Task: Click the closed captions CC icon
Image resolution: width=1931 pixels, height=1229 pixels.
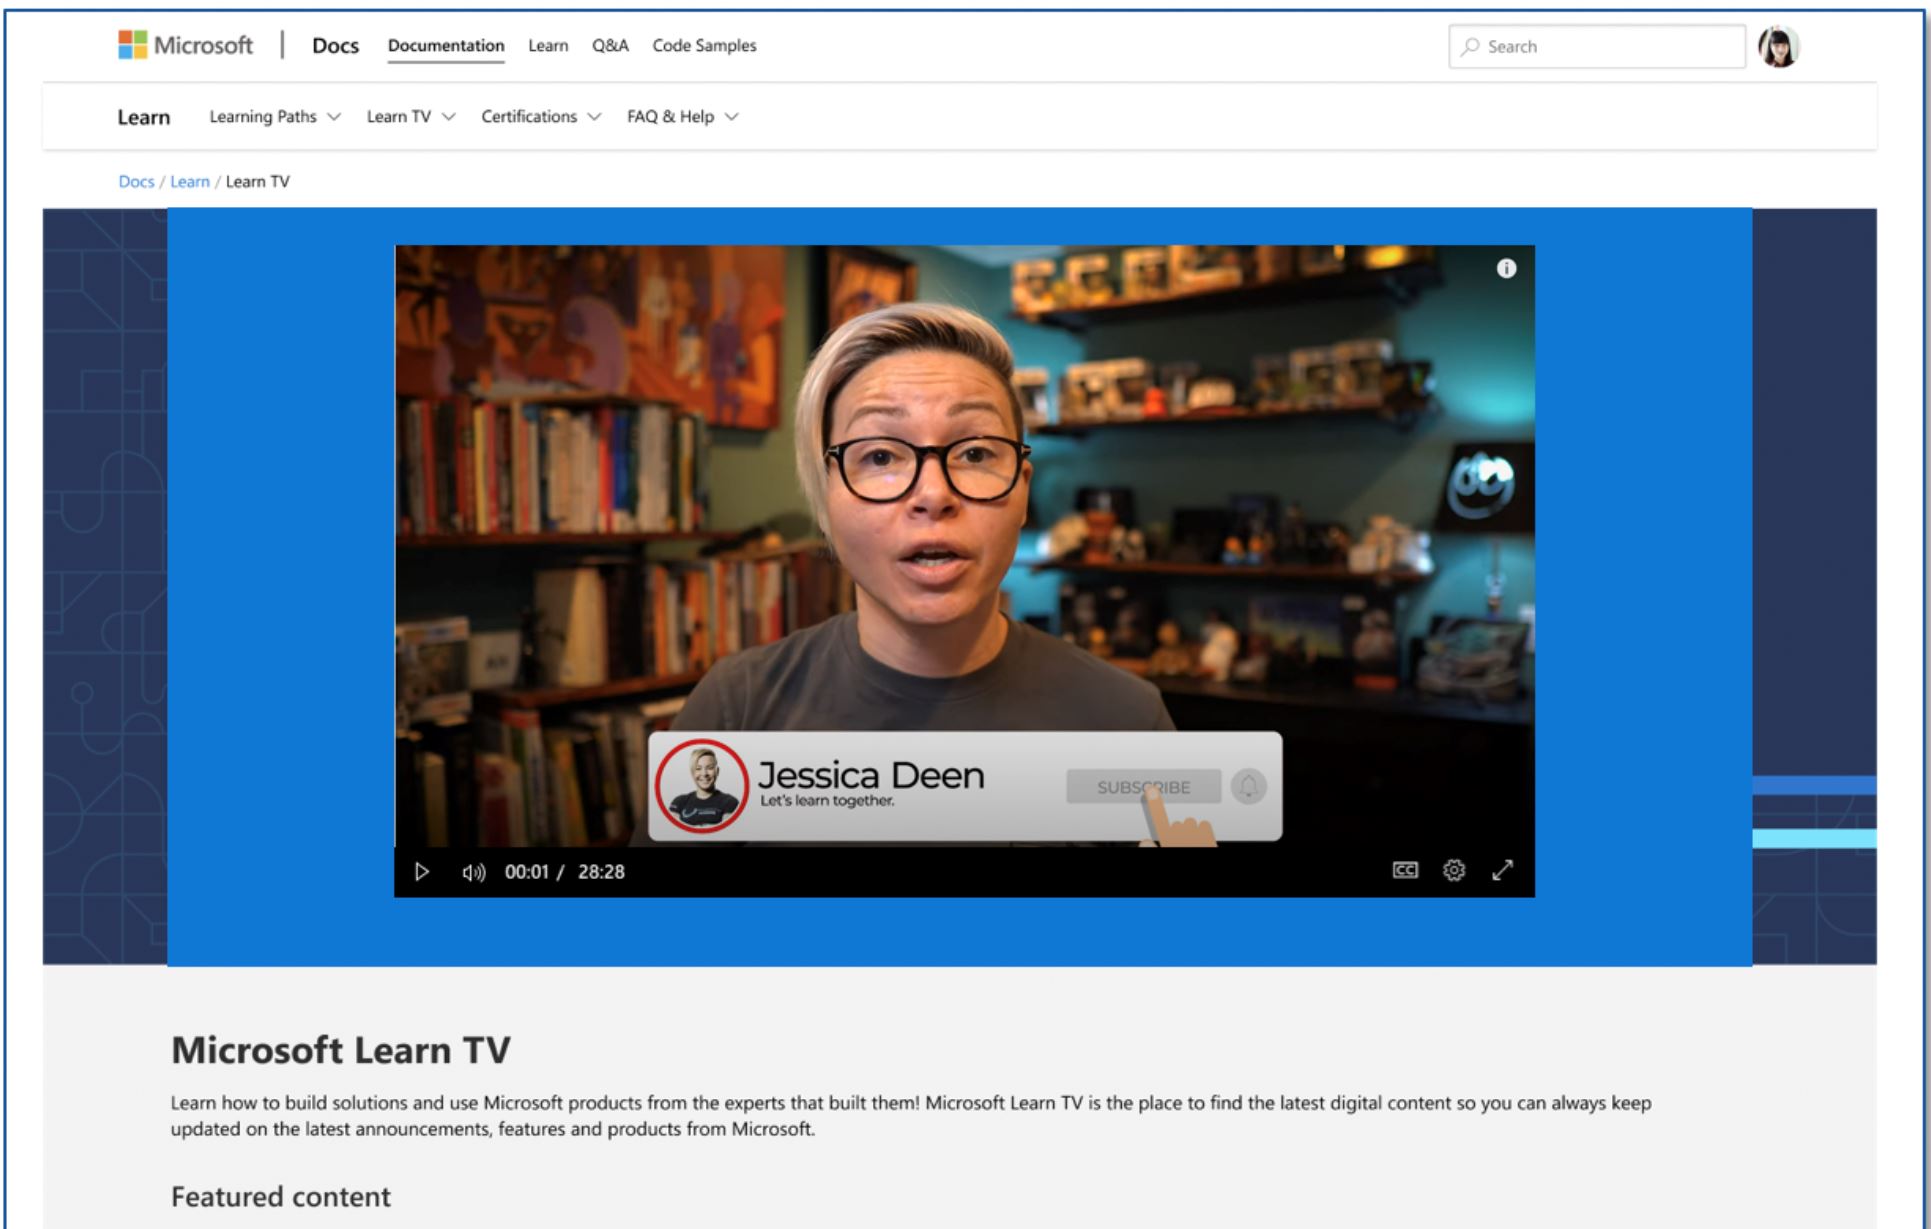Action: 1403,869
